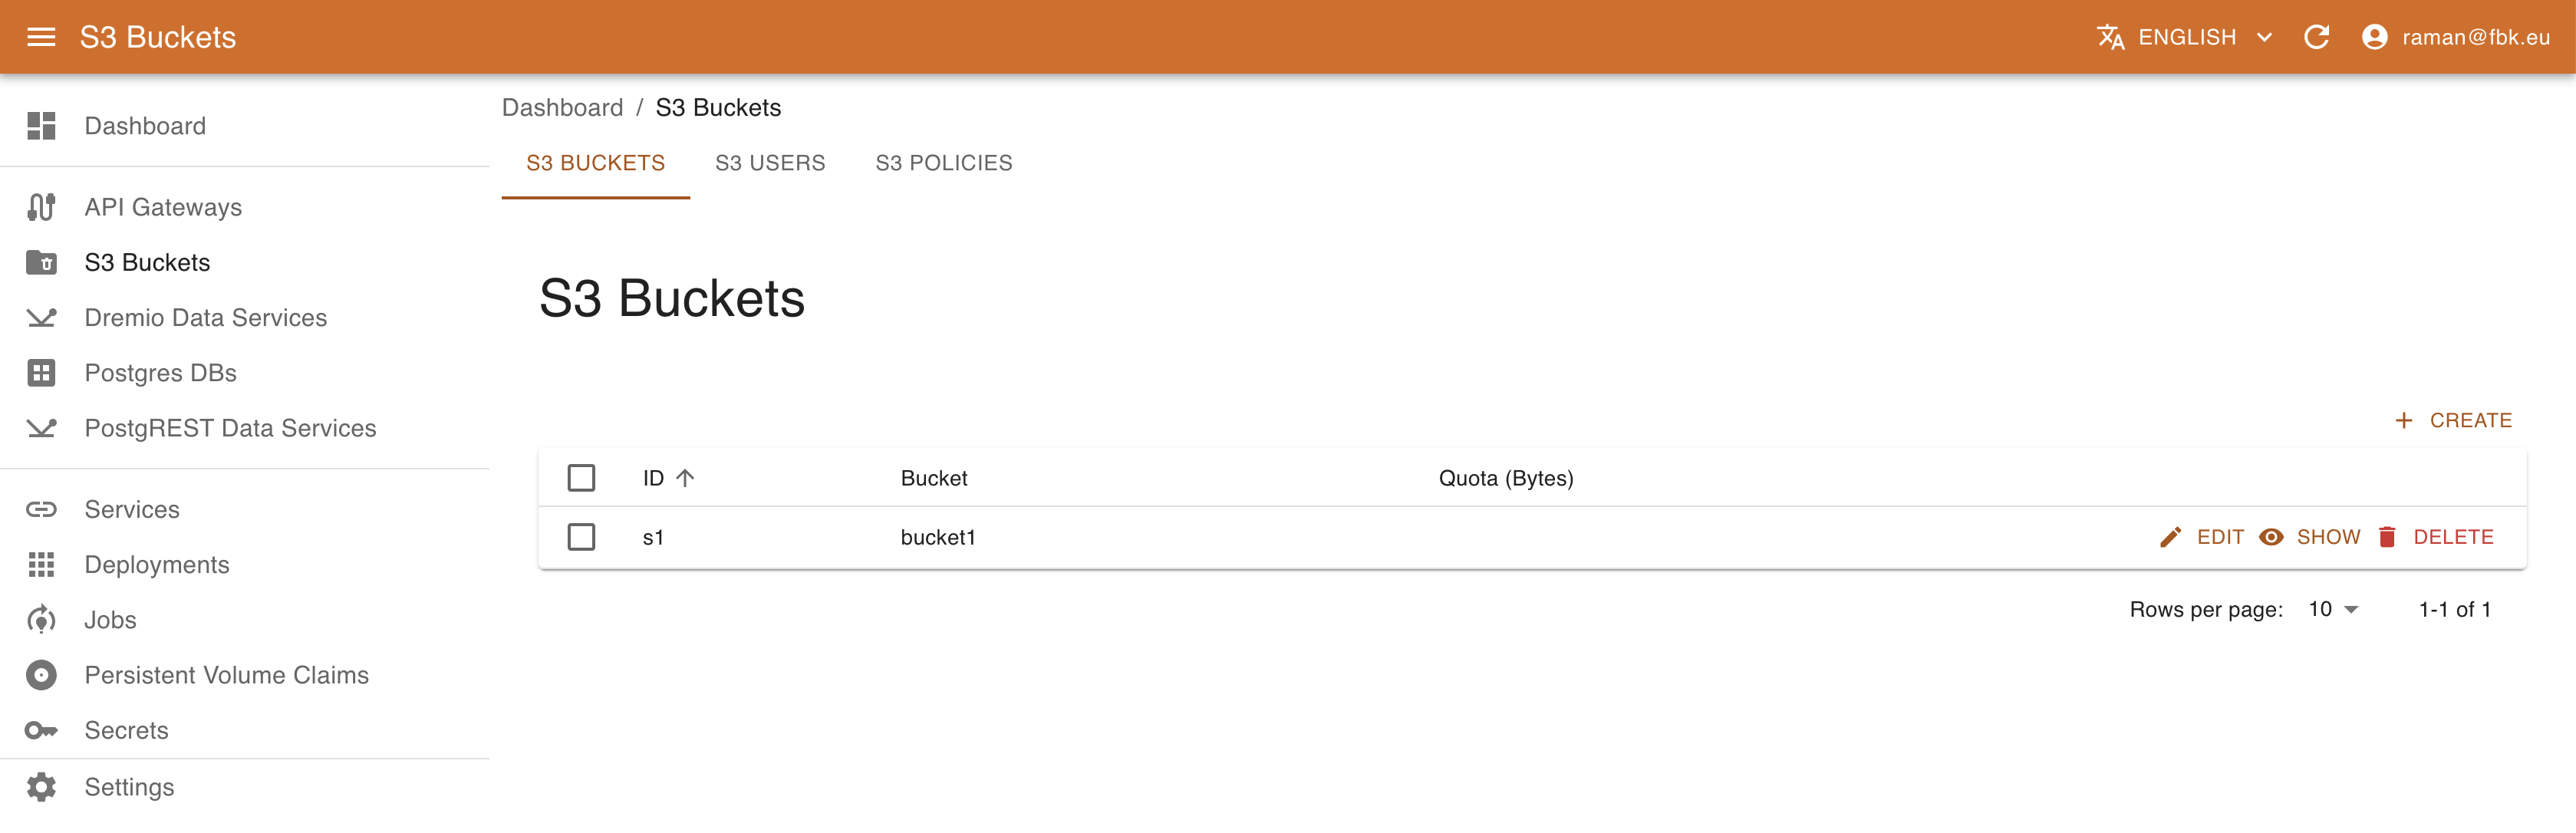Open the English language dropdown
2576x833 pixels.
[2186, 37]
